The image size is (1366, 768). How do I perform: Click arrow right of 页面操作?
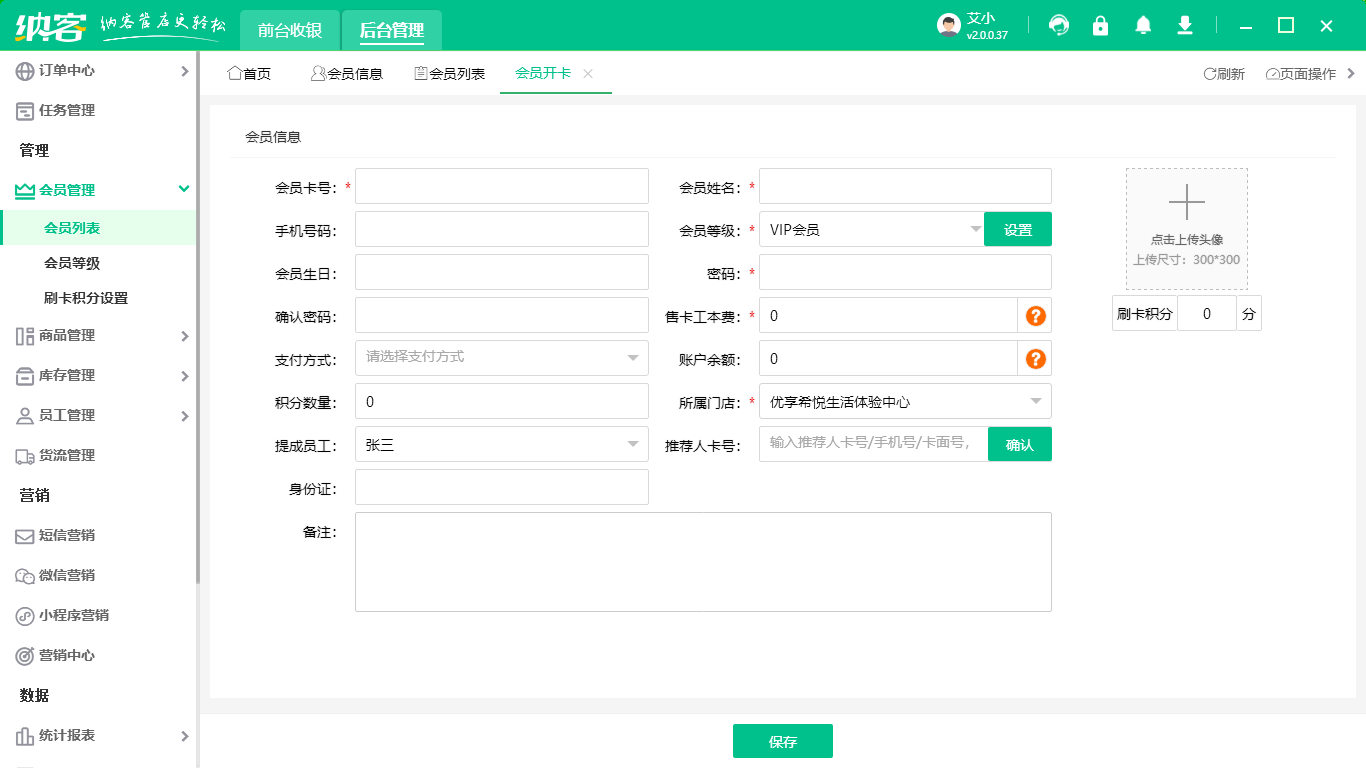pos(1351,73)
